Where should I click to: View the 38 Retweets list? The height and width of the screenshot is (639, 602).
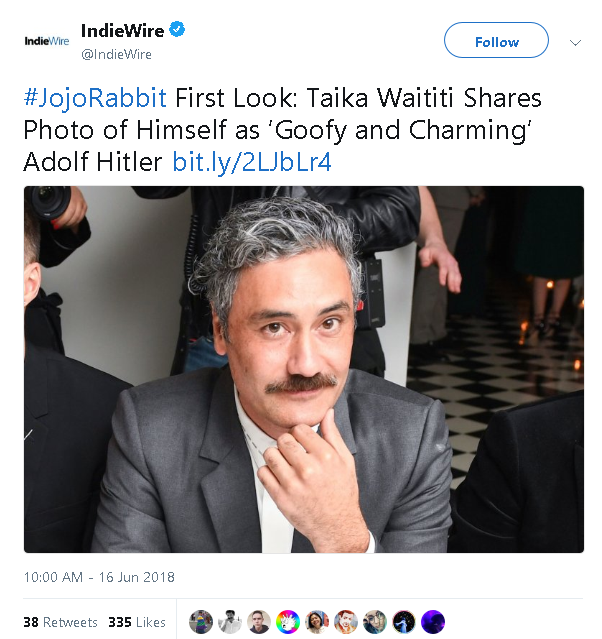60,622
